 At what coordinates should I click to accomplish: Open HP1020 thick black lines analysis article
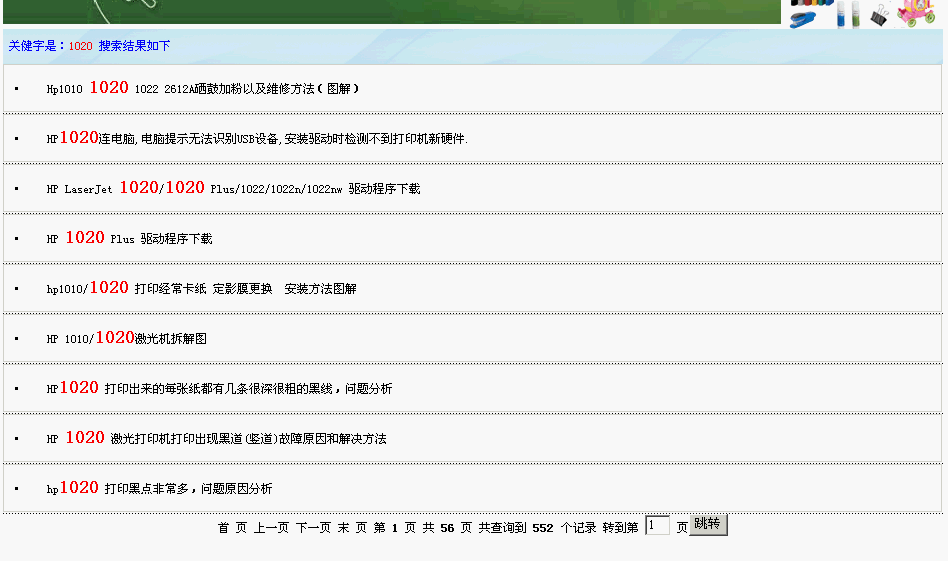tap(219, 388)
